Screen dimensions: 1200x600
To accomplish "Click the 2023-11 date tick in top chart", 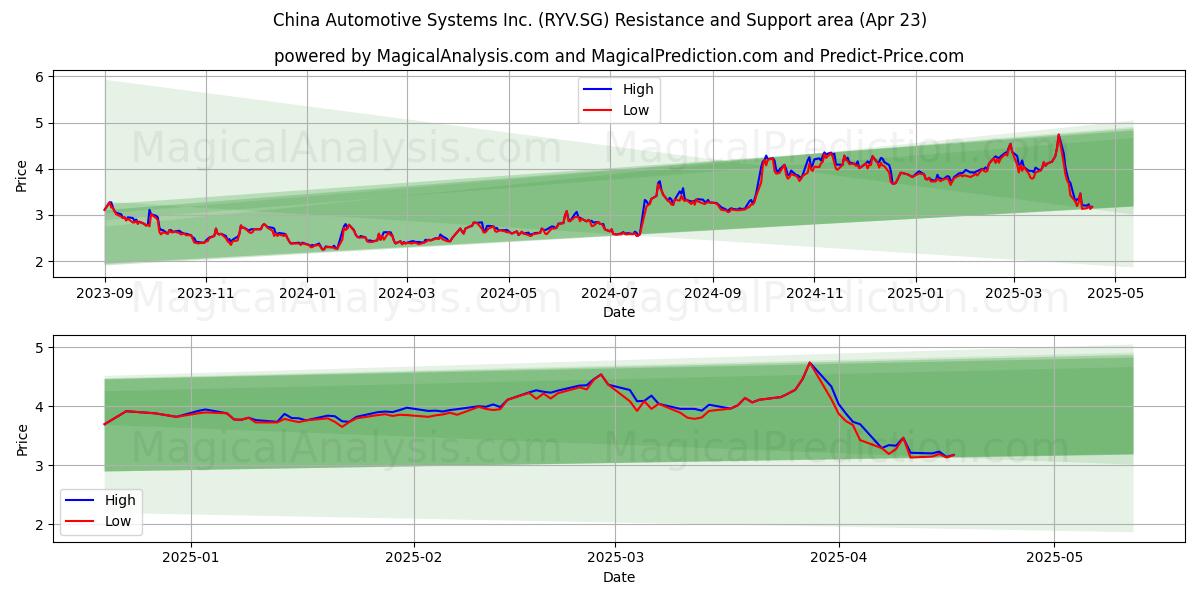I will point(206,294).
